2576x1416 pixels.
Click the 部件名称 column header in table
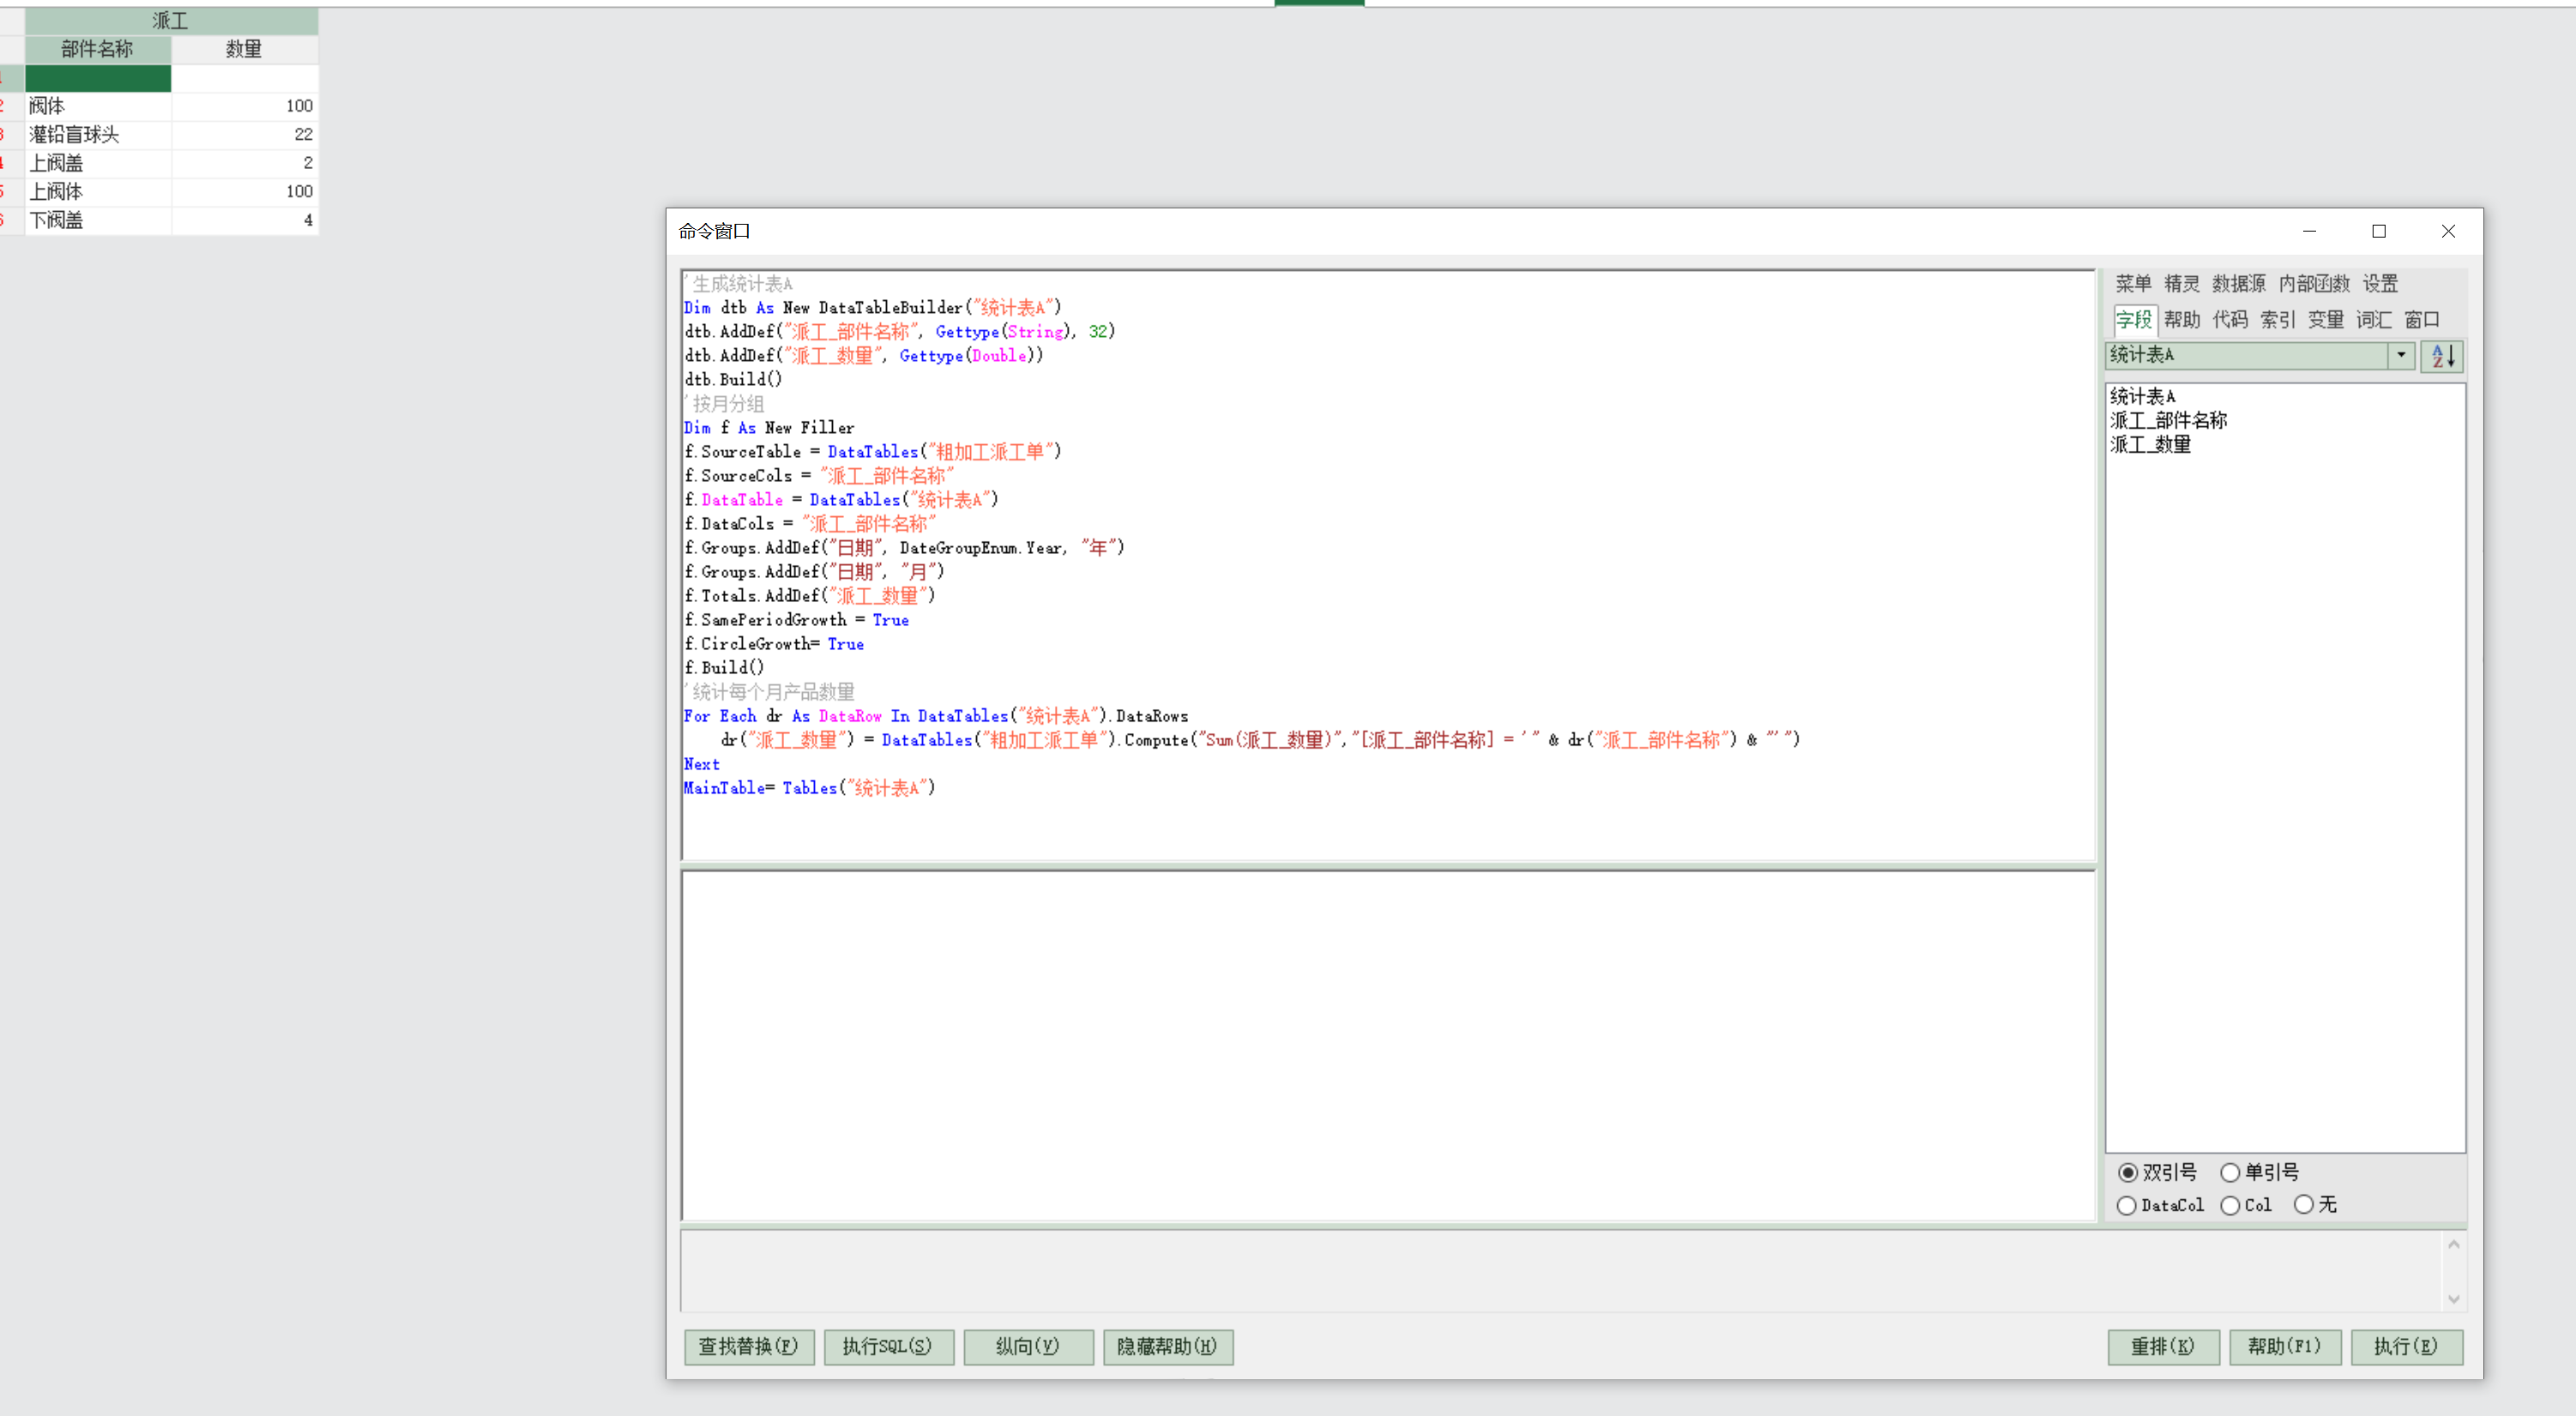[97, 49]
